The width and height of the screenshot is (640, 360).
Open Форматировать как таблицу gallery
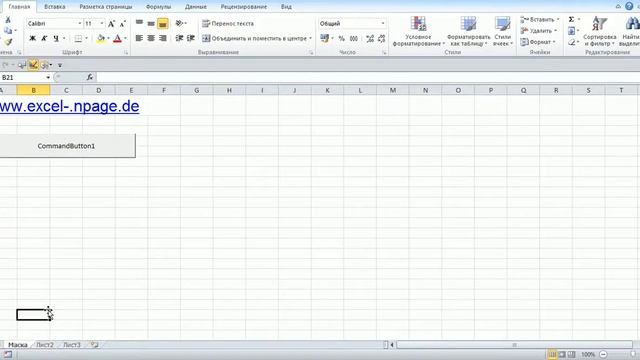(469, 31)
